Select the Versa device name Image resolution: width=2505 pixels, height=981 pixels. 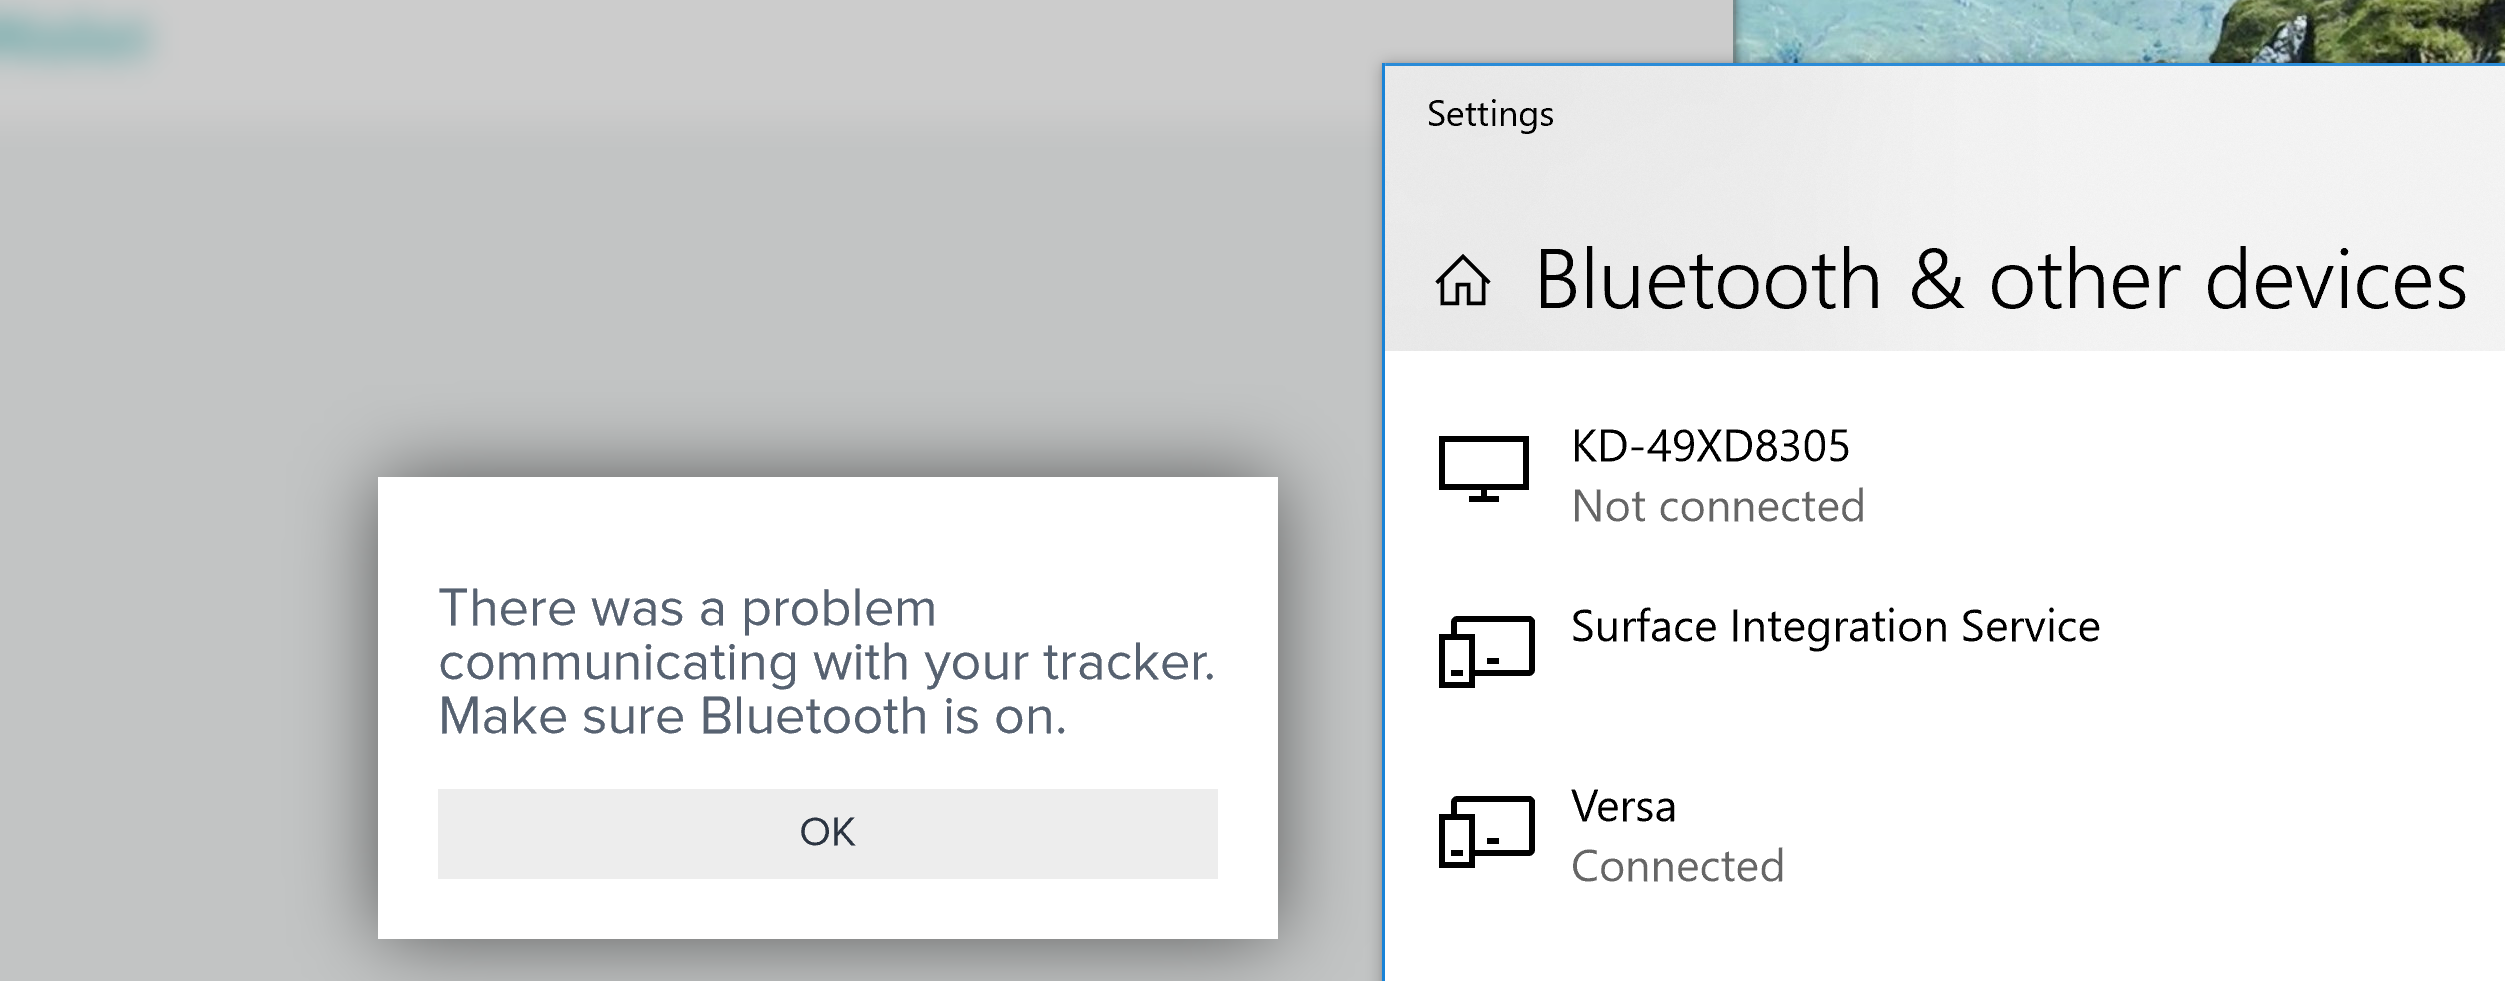pos(1623,806)
